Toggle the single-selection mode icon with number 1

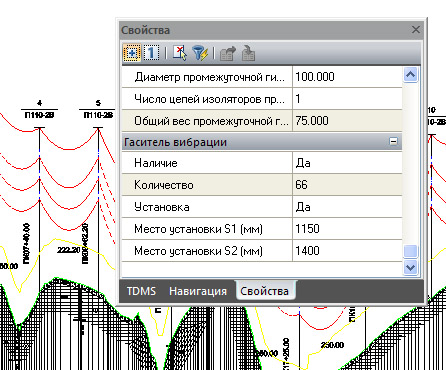151,53
